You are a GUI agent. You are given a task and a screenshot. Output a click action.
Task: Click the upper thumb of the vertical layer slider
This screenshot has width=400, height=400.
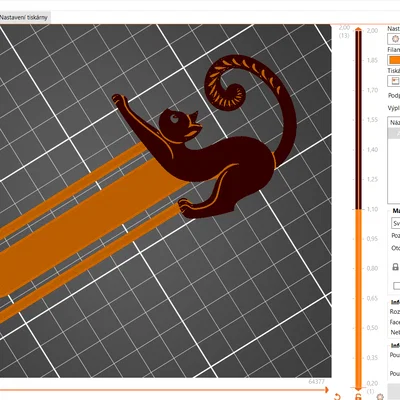[358, 30]
